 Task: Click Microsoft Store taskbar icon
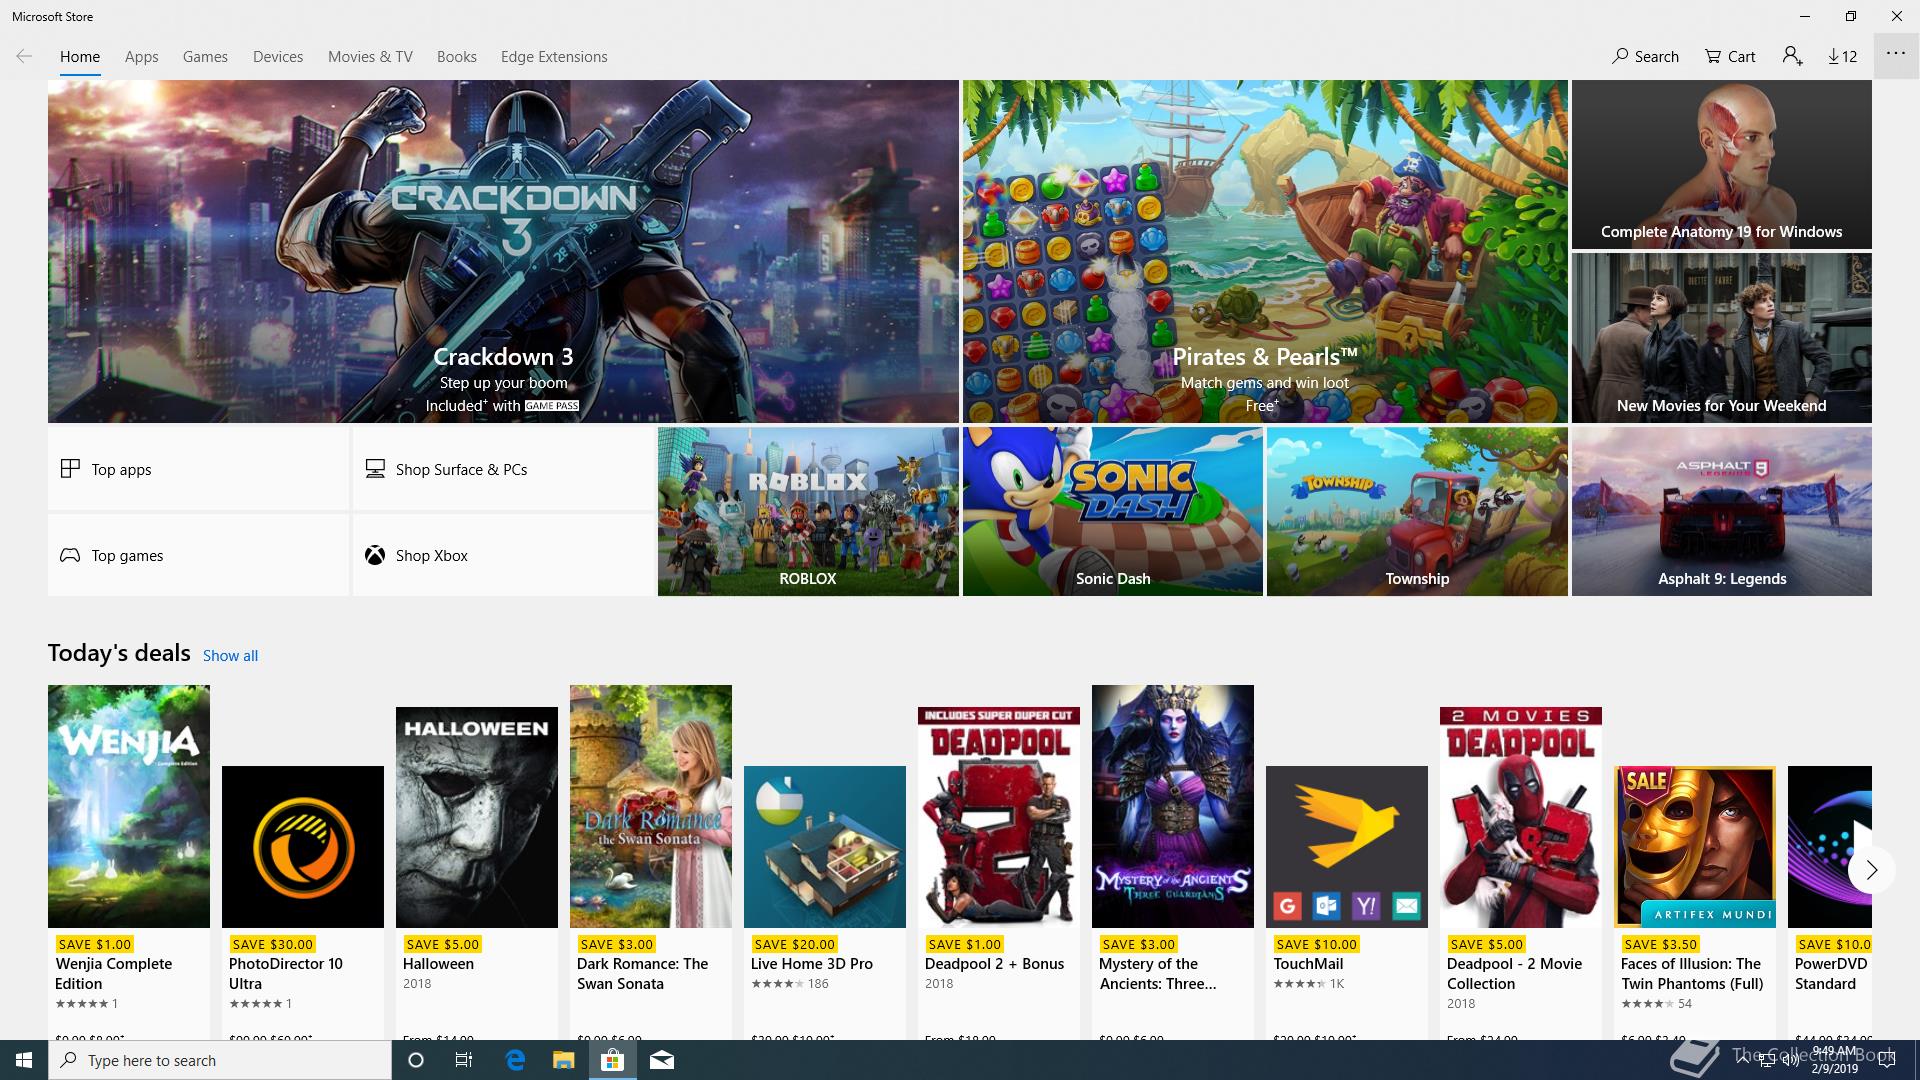613,1060
